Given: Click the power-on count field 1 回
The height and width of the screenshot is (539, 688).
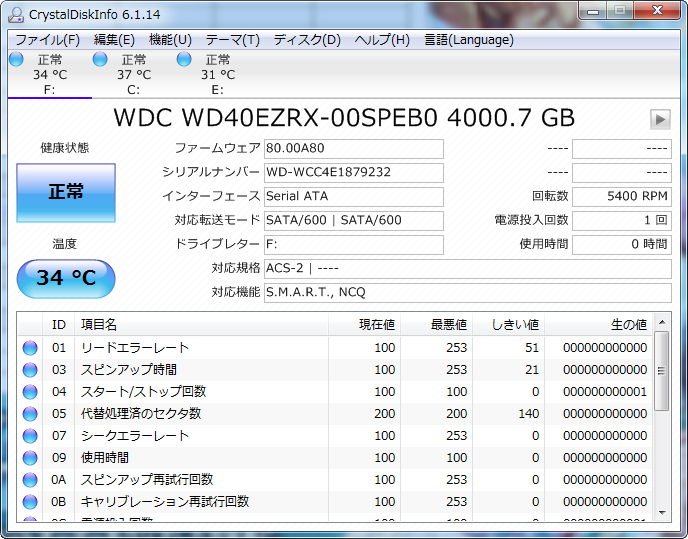Looking at the screenshot, I should tap(622, 221).
